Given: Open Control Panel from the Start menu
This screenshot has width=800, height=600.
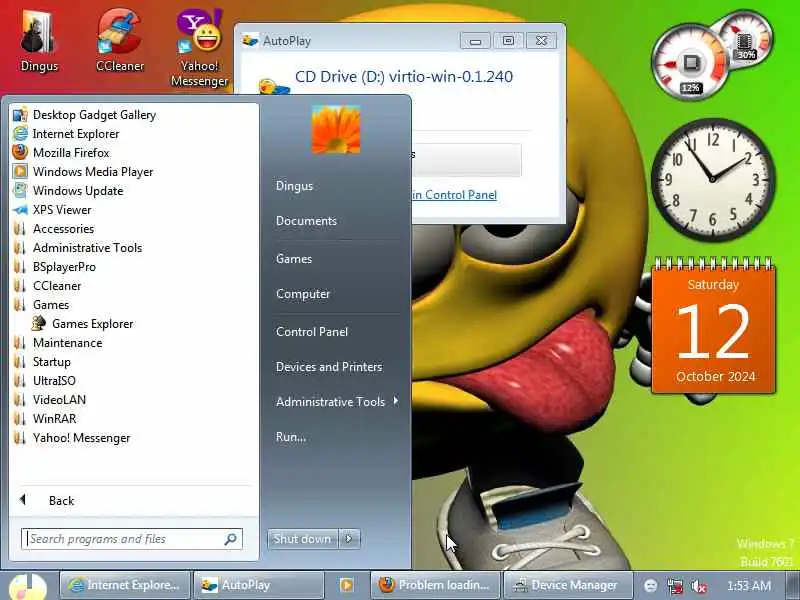Looking at the screenshot, I should pyautogui.click(x=312, y=332).
